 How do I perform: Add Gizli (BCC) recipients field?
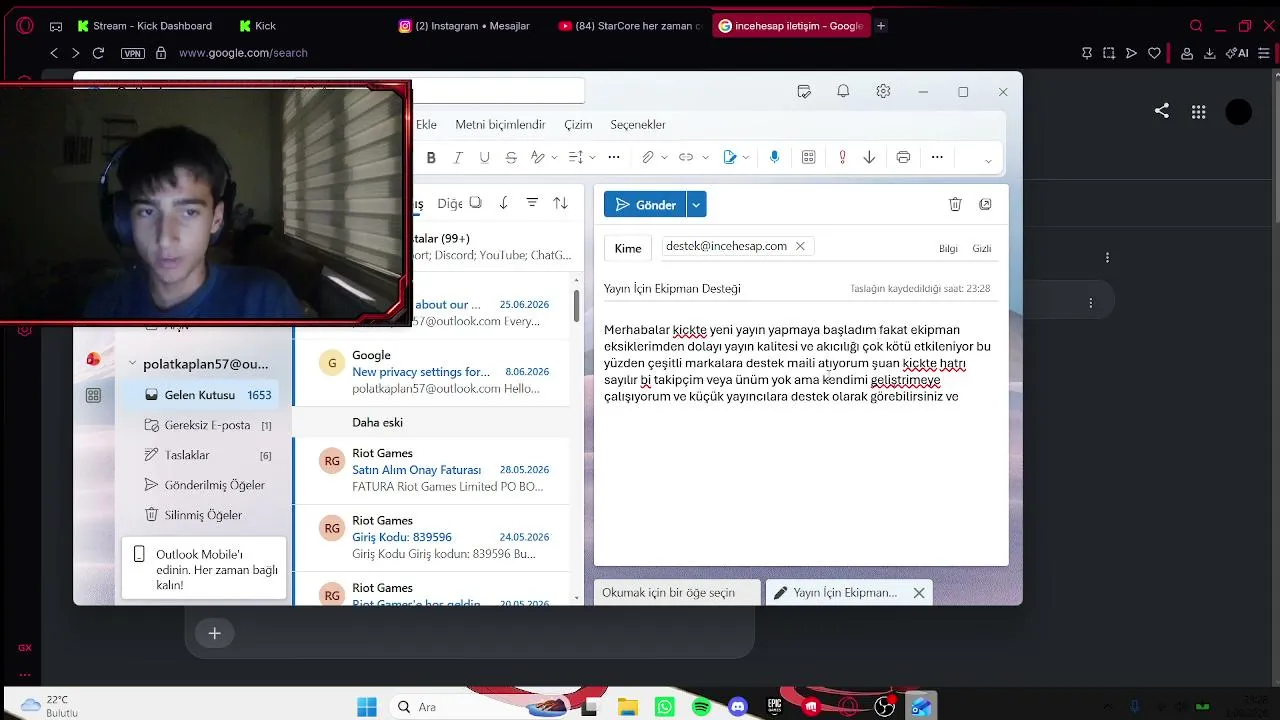tap(982, 249)
